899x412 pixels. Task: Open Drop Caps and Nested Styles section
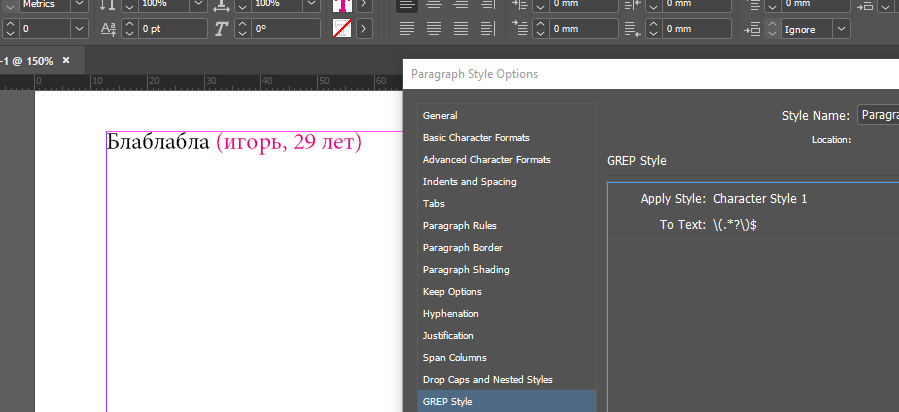487,380
